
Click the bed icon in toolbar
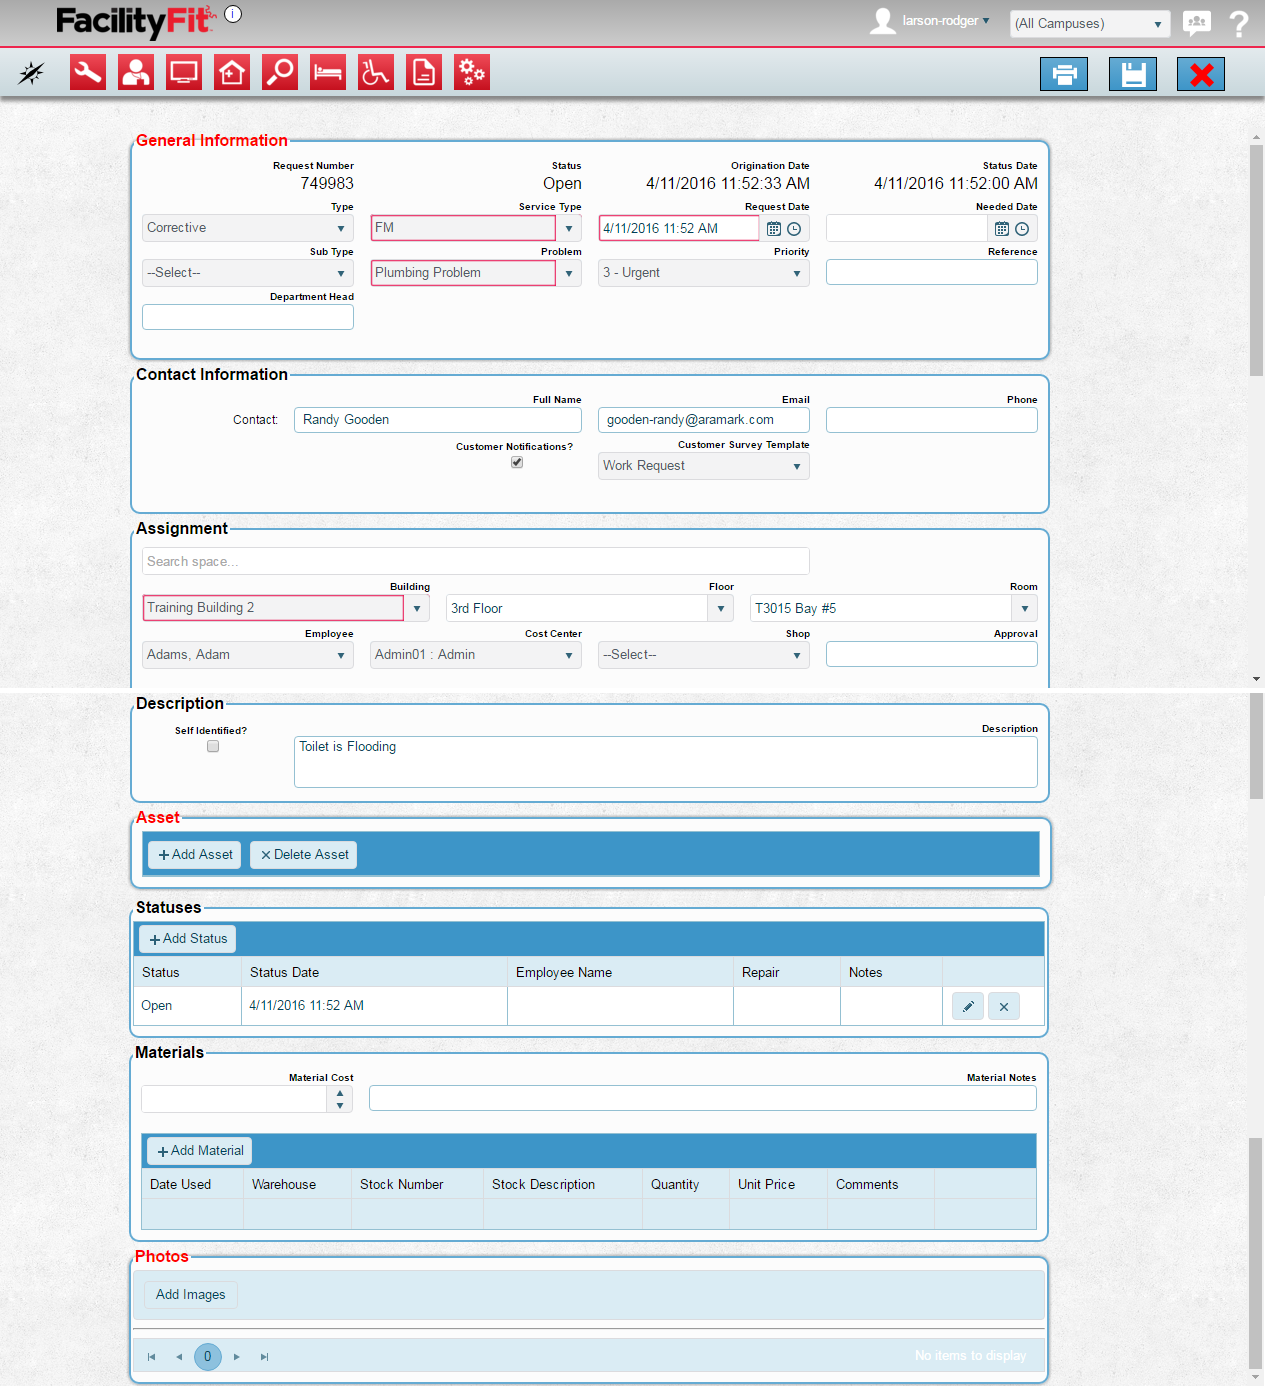(x=328, y=73)
